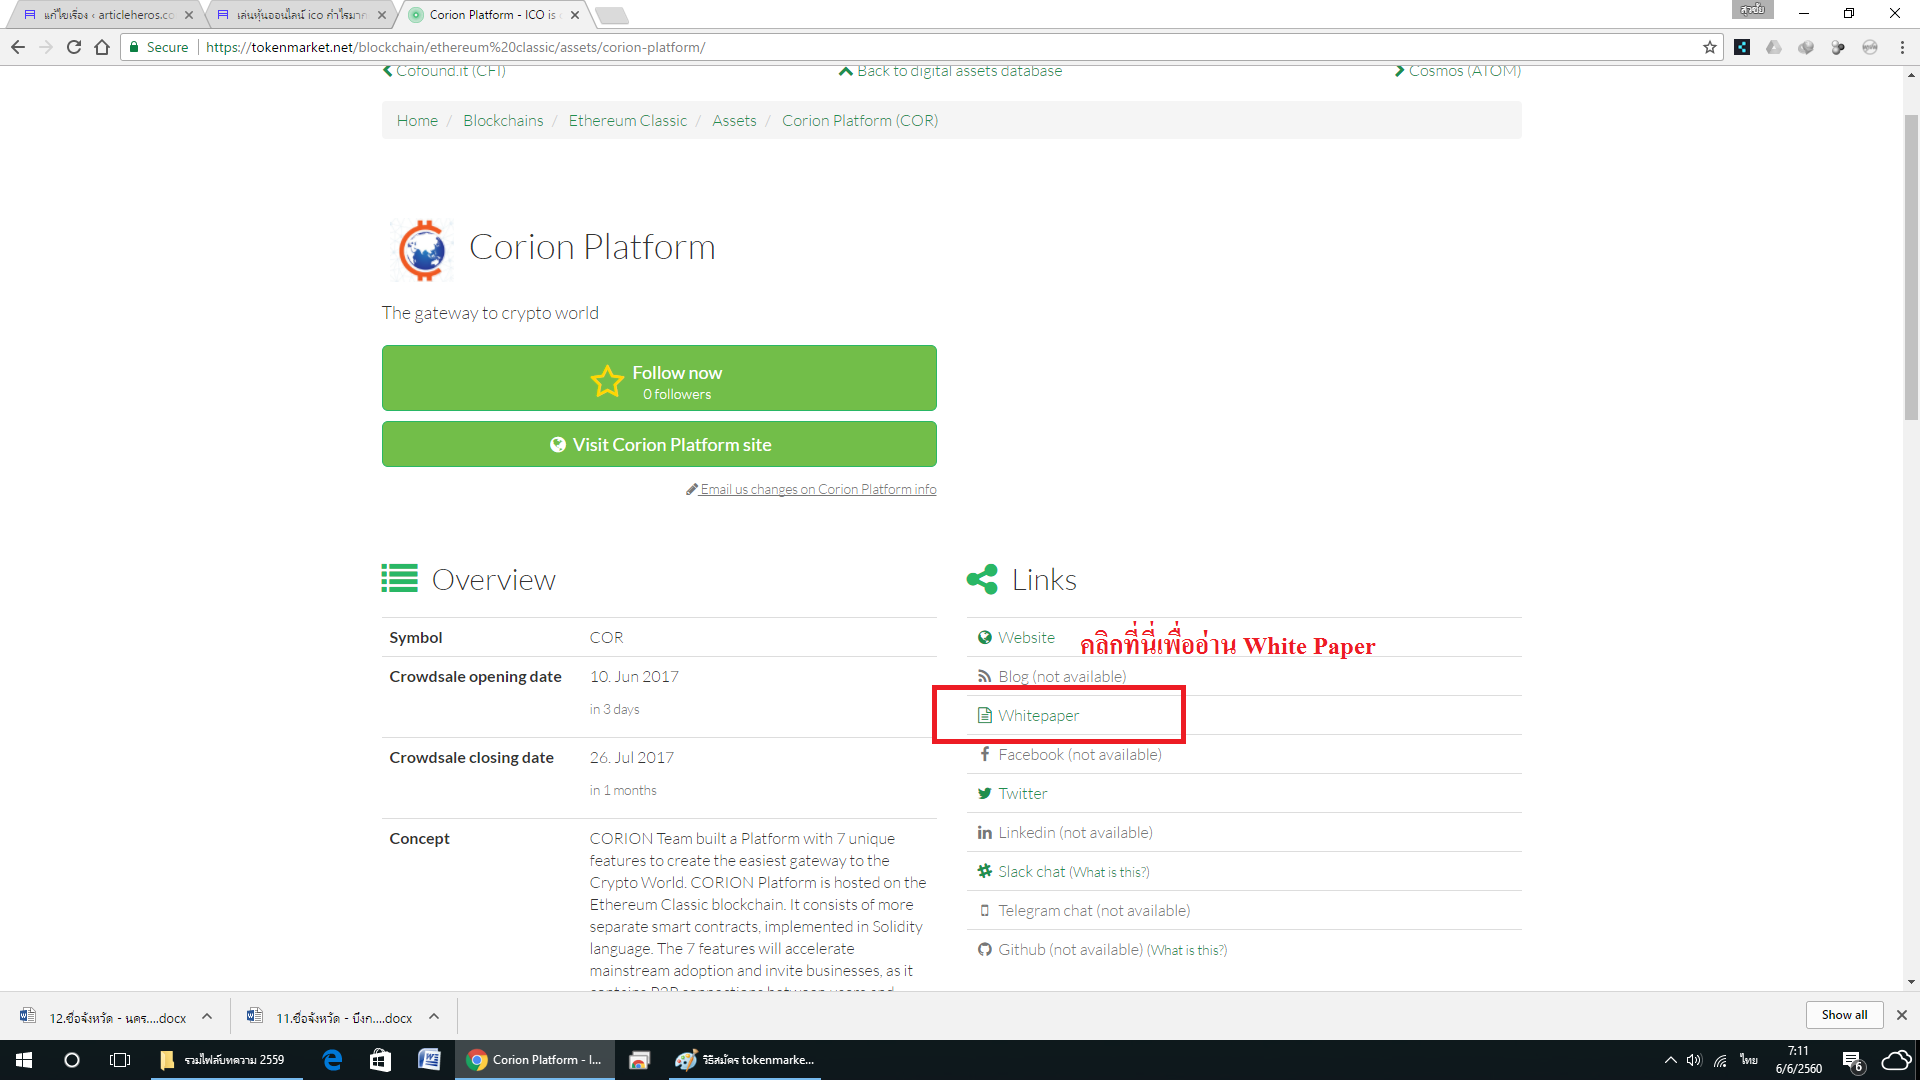Expand options arrow for download 11 docx
1920x1080 pixels.
click(x=434, y=1016)
